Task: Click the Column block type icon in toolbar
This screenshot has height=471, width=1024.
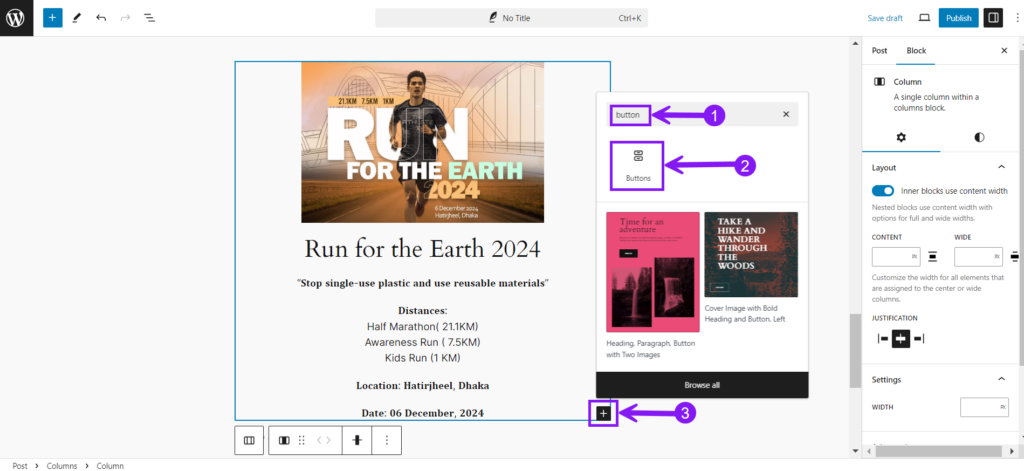Action: pos(284,440)
